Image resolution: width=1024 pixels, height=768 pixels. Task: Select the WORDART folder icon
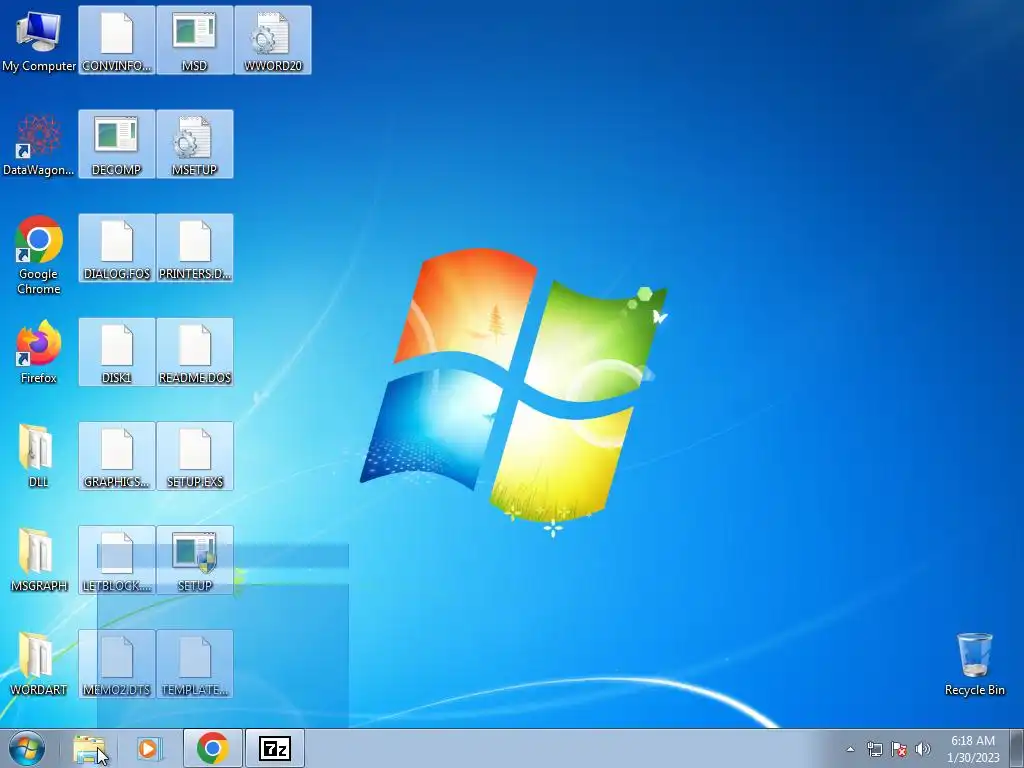pyautogui.click(x=39, y=664)
